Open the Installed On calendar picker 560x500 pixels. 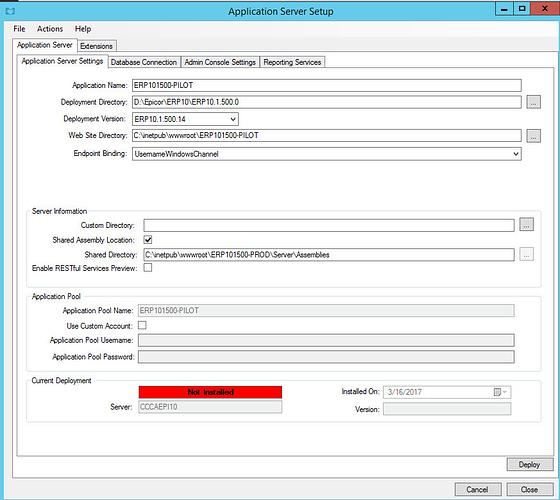pos(500,392)
